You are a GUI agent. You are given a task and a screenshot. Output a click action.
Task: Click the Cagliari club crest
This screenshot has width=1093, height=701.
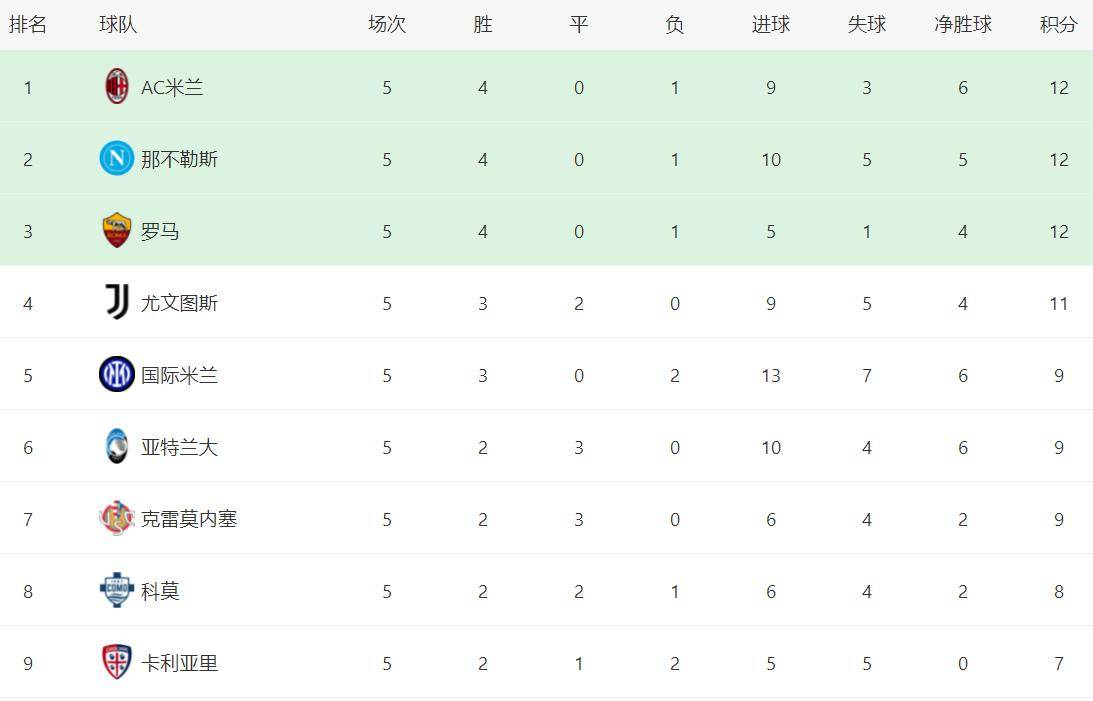(117, 663)
